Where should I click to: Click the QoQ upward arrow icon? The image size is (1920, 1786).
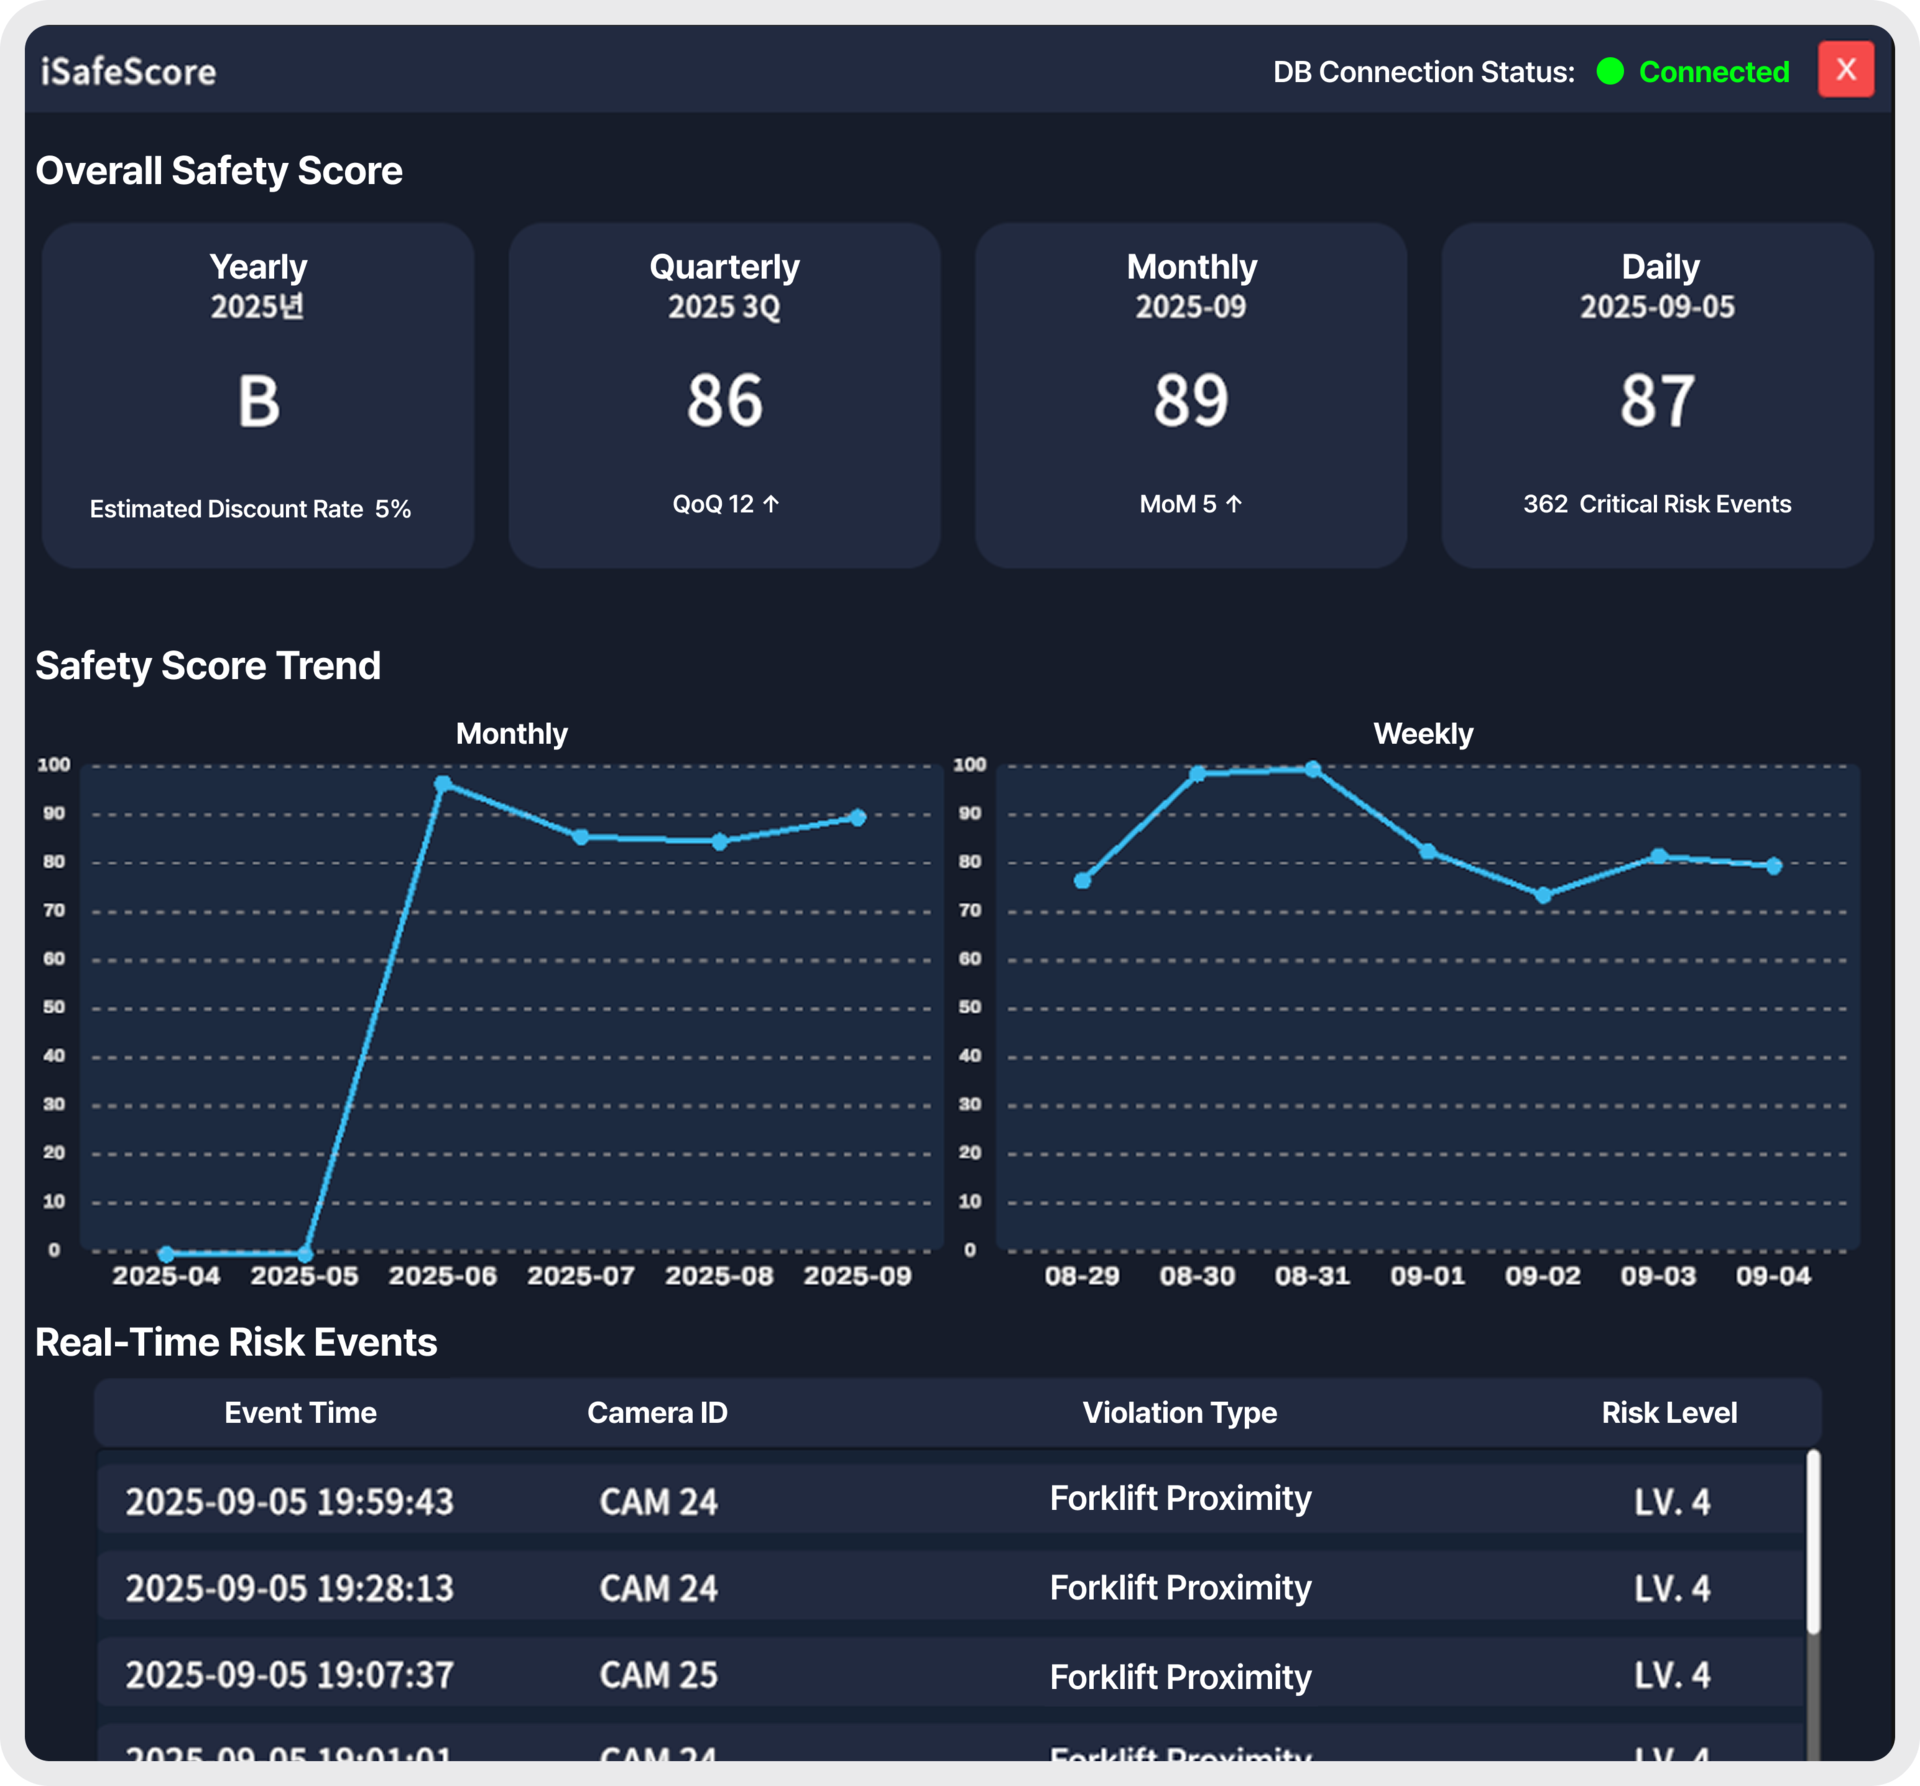771,504
